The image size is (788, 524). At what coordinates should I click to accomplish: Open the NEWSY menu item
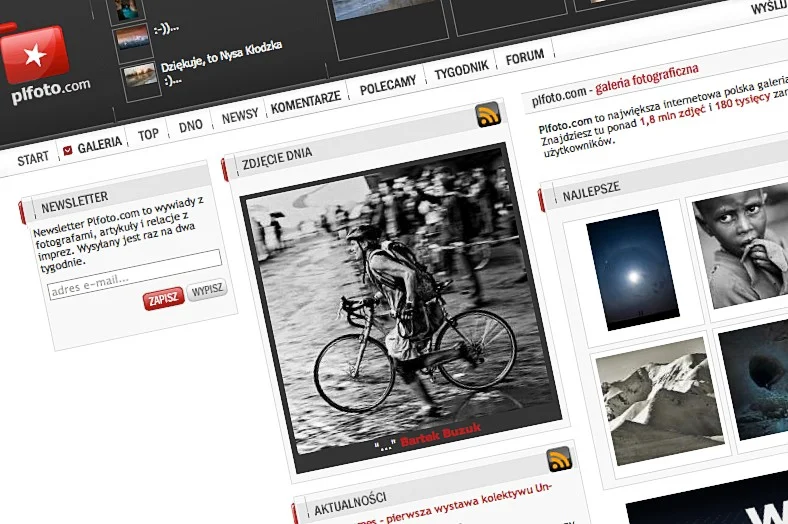coord(240,116)
